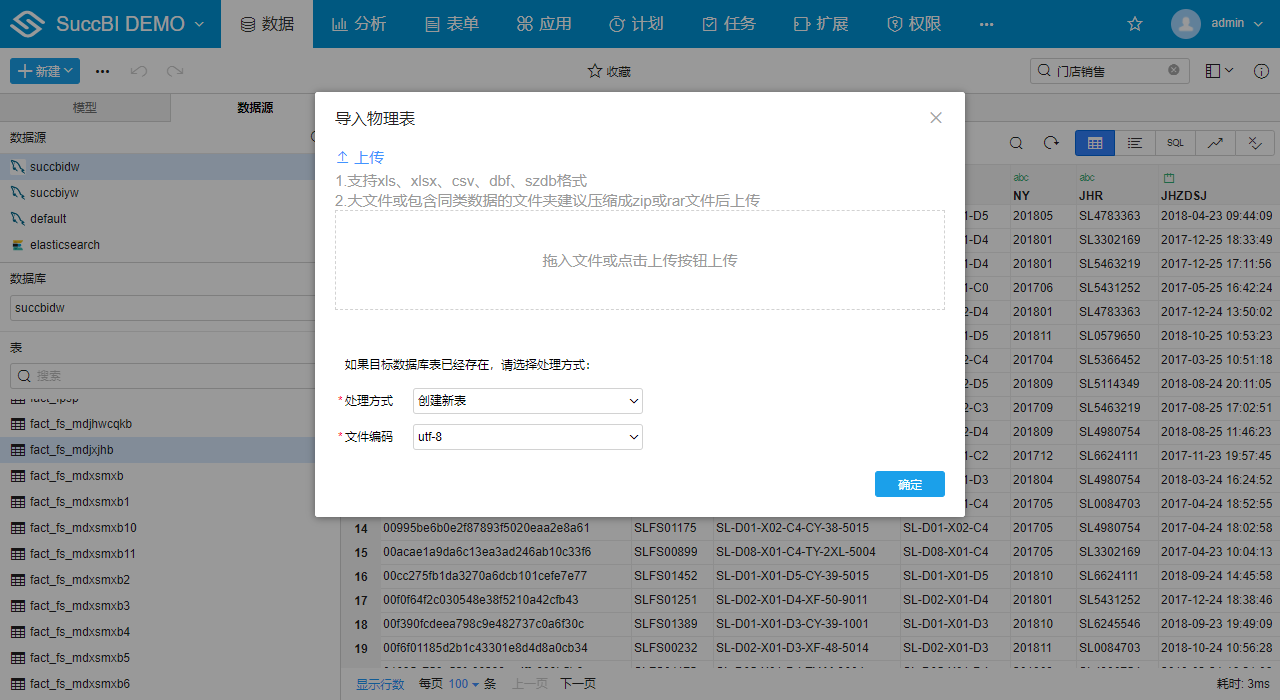
Task: Click the star favorite icon in top bar
Action: pyautogui.click(x=1134, y=23)
